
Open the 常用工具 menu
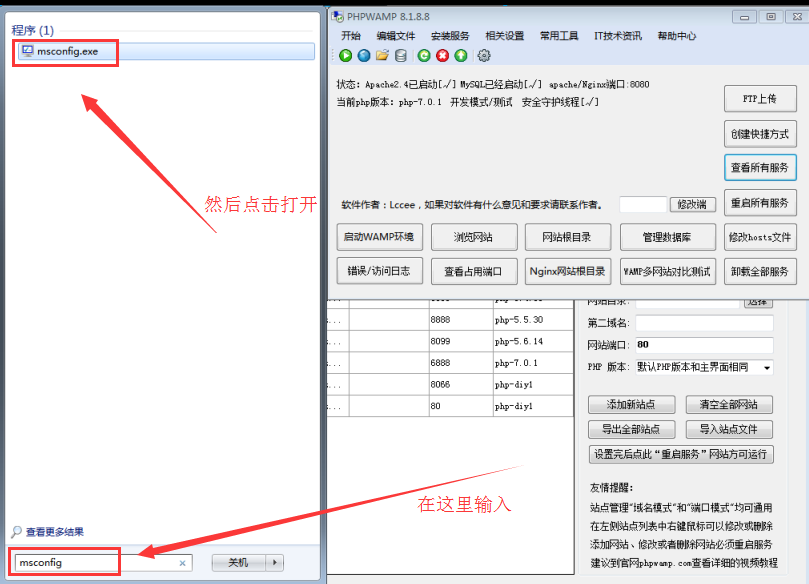[559, 36]
